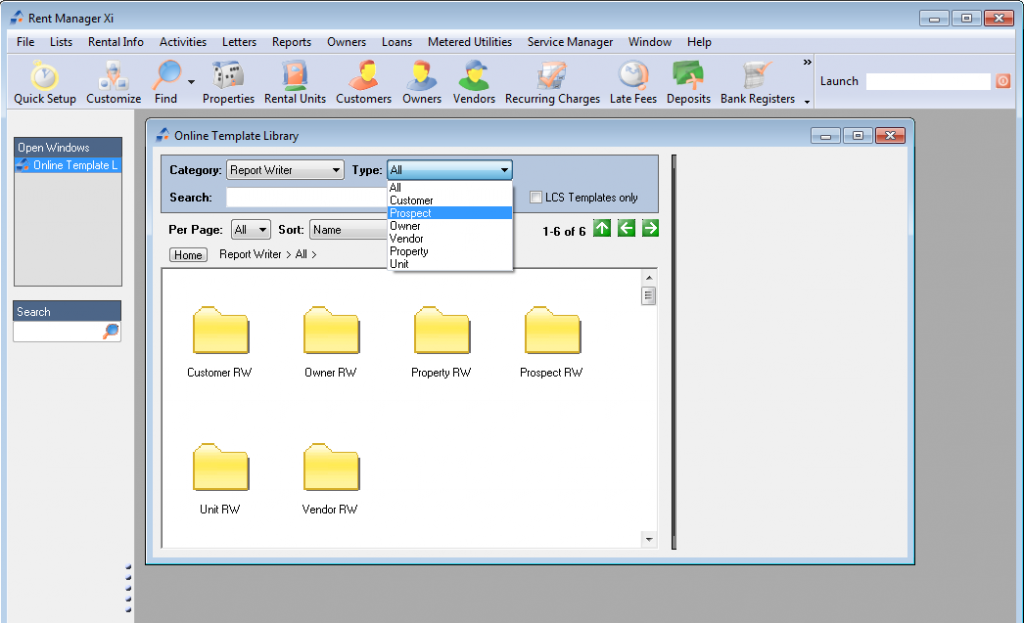Launch the Find magnifier tool
Screen dimensions: 1024x623
click(x=166, y=82)
